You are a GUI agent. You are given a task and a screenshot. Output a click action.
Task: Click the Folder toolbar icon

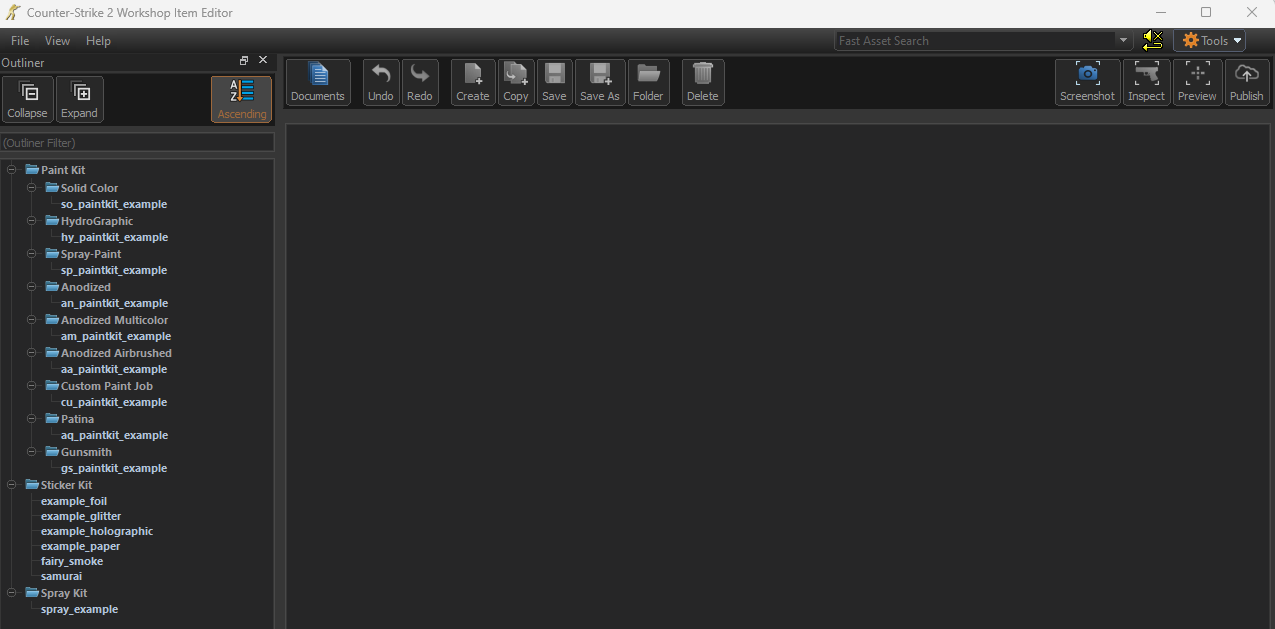pos(648,74)
